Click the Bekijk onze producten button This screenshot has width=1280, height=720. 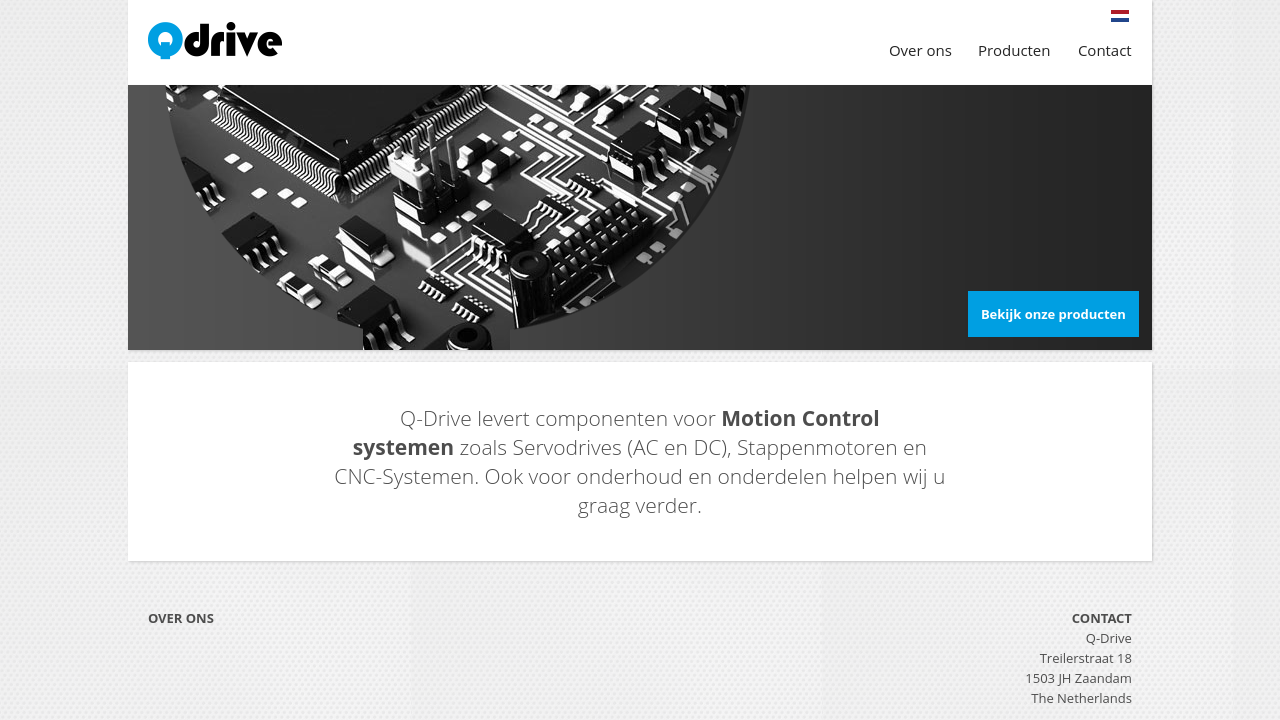[x=1053, y=314]
